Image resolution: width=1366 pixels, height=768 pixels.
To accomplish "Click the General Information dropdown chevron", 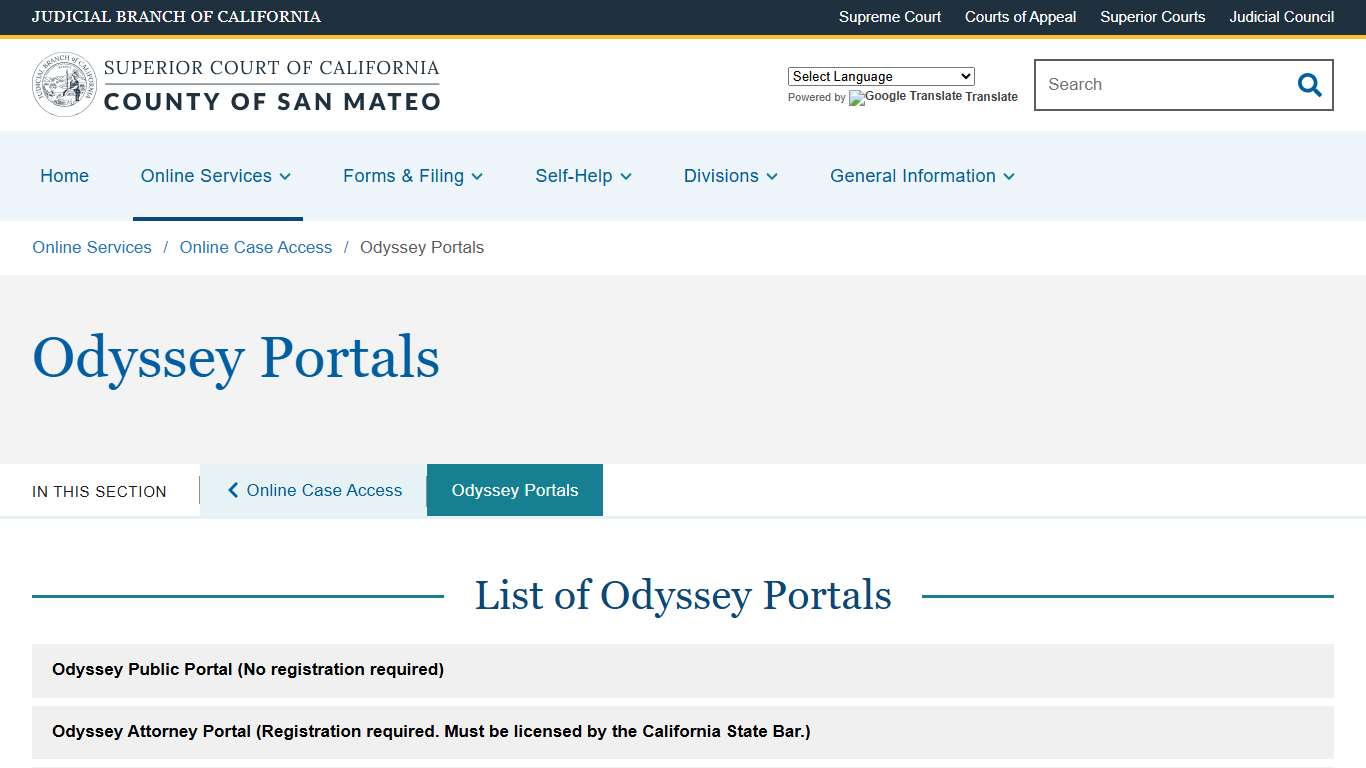I will [x=1010, y=177].
